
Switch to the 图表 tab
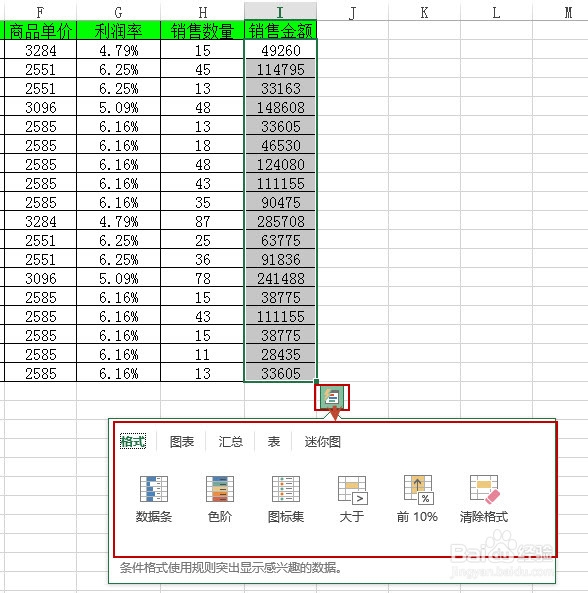(x=182, y=441)
